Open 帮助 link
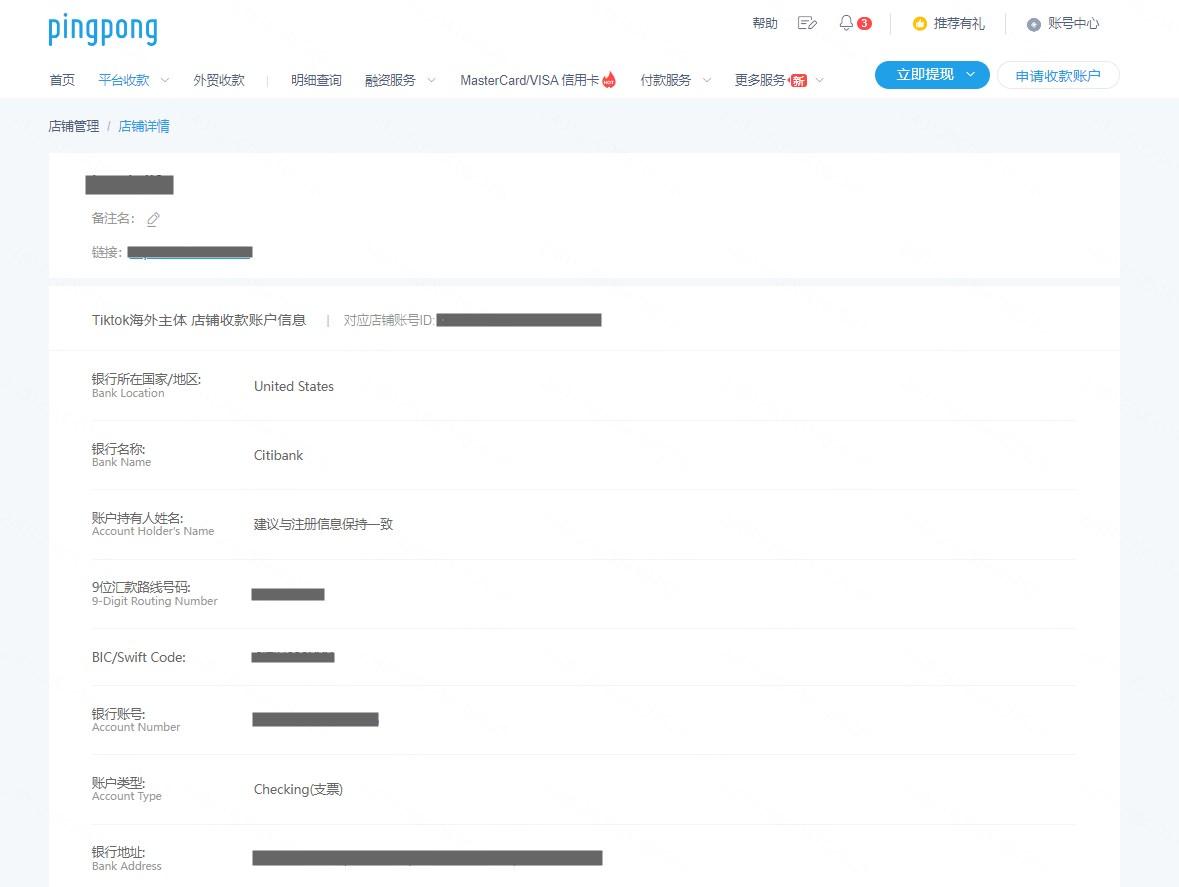The height and width of the screenshot is (887, 1179). [765, 23]
